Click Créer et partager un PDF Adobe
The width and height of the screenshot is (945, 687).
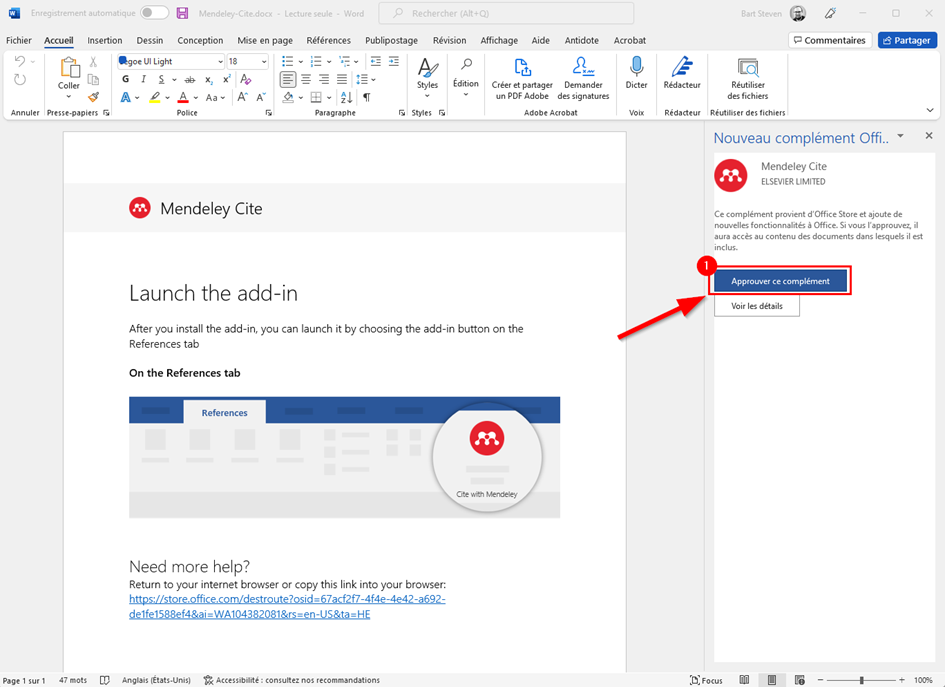pyautogui.click(x=522, y=79)
